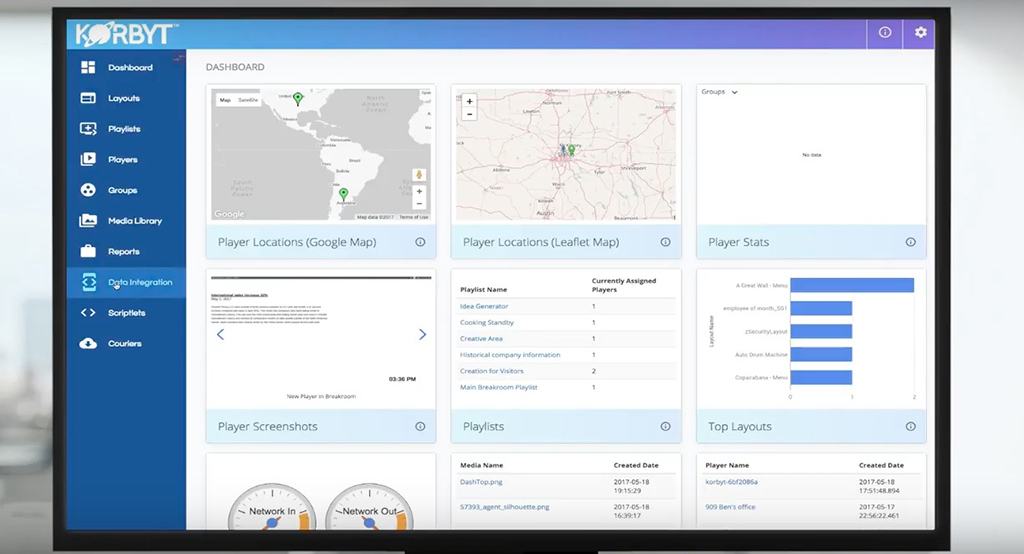Switch Google map to Satellite view
The width and height of the screenshot is (1024, 554).
click(x=247, y=100)
